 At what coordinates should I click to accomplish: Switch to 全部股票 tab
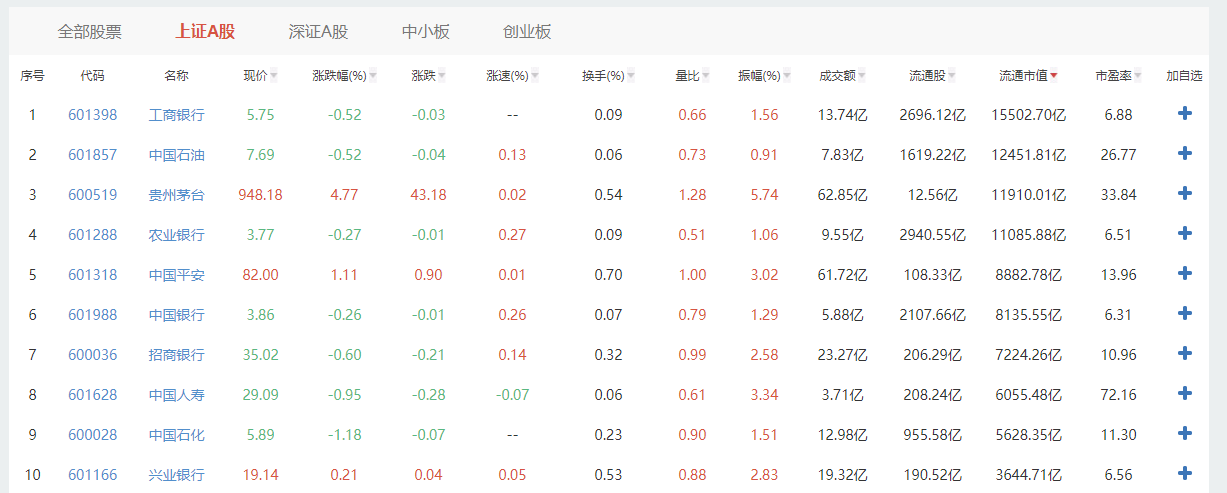click(90, 32)
